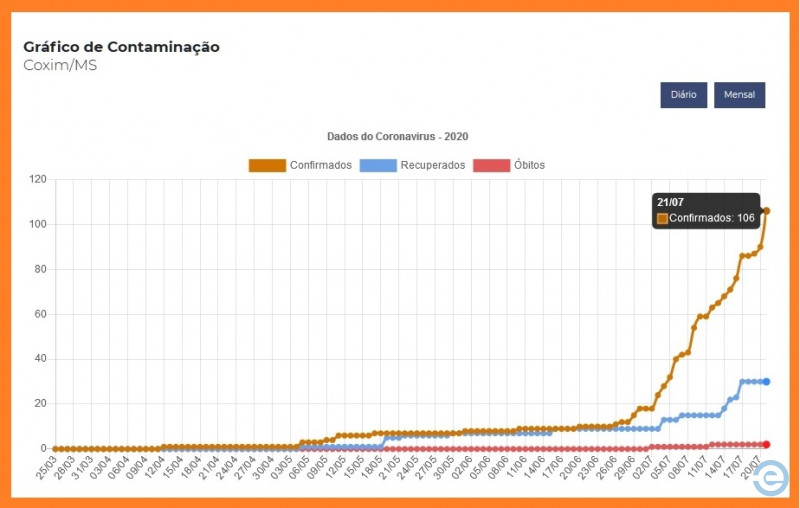Image resolution: width=800 pixels, height=508 pixels.
Task: Click the red Óbitos legend swatch
Action: pyautogui.click(x=490, y=165)
